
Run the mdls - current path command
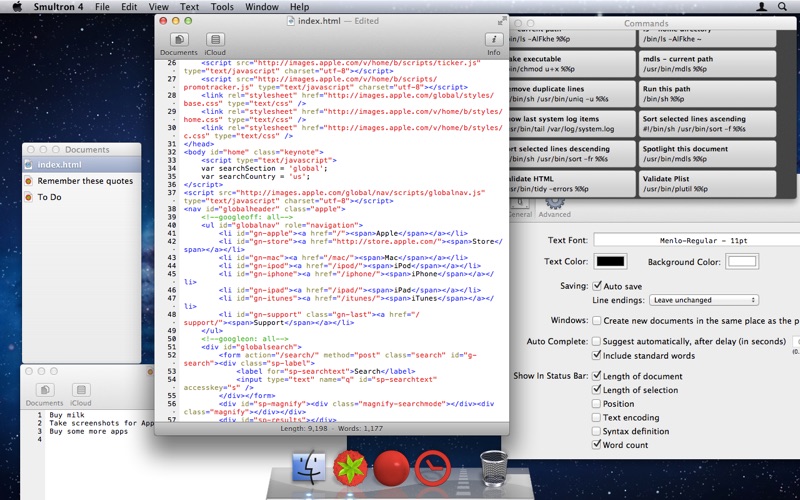708,64
